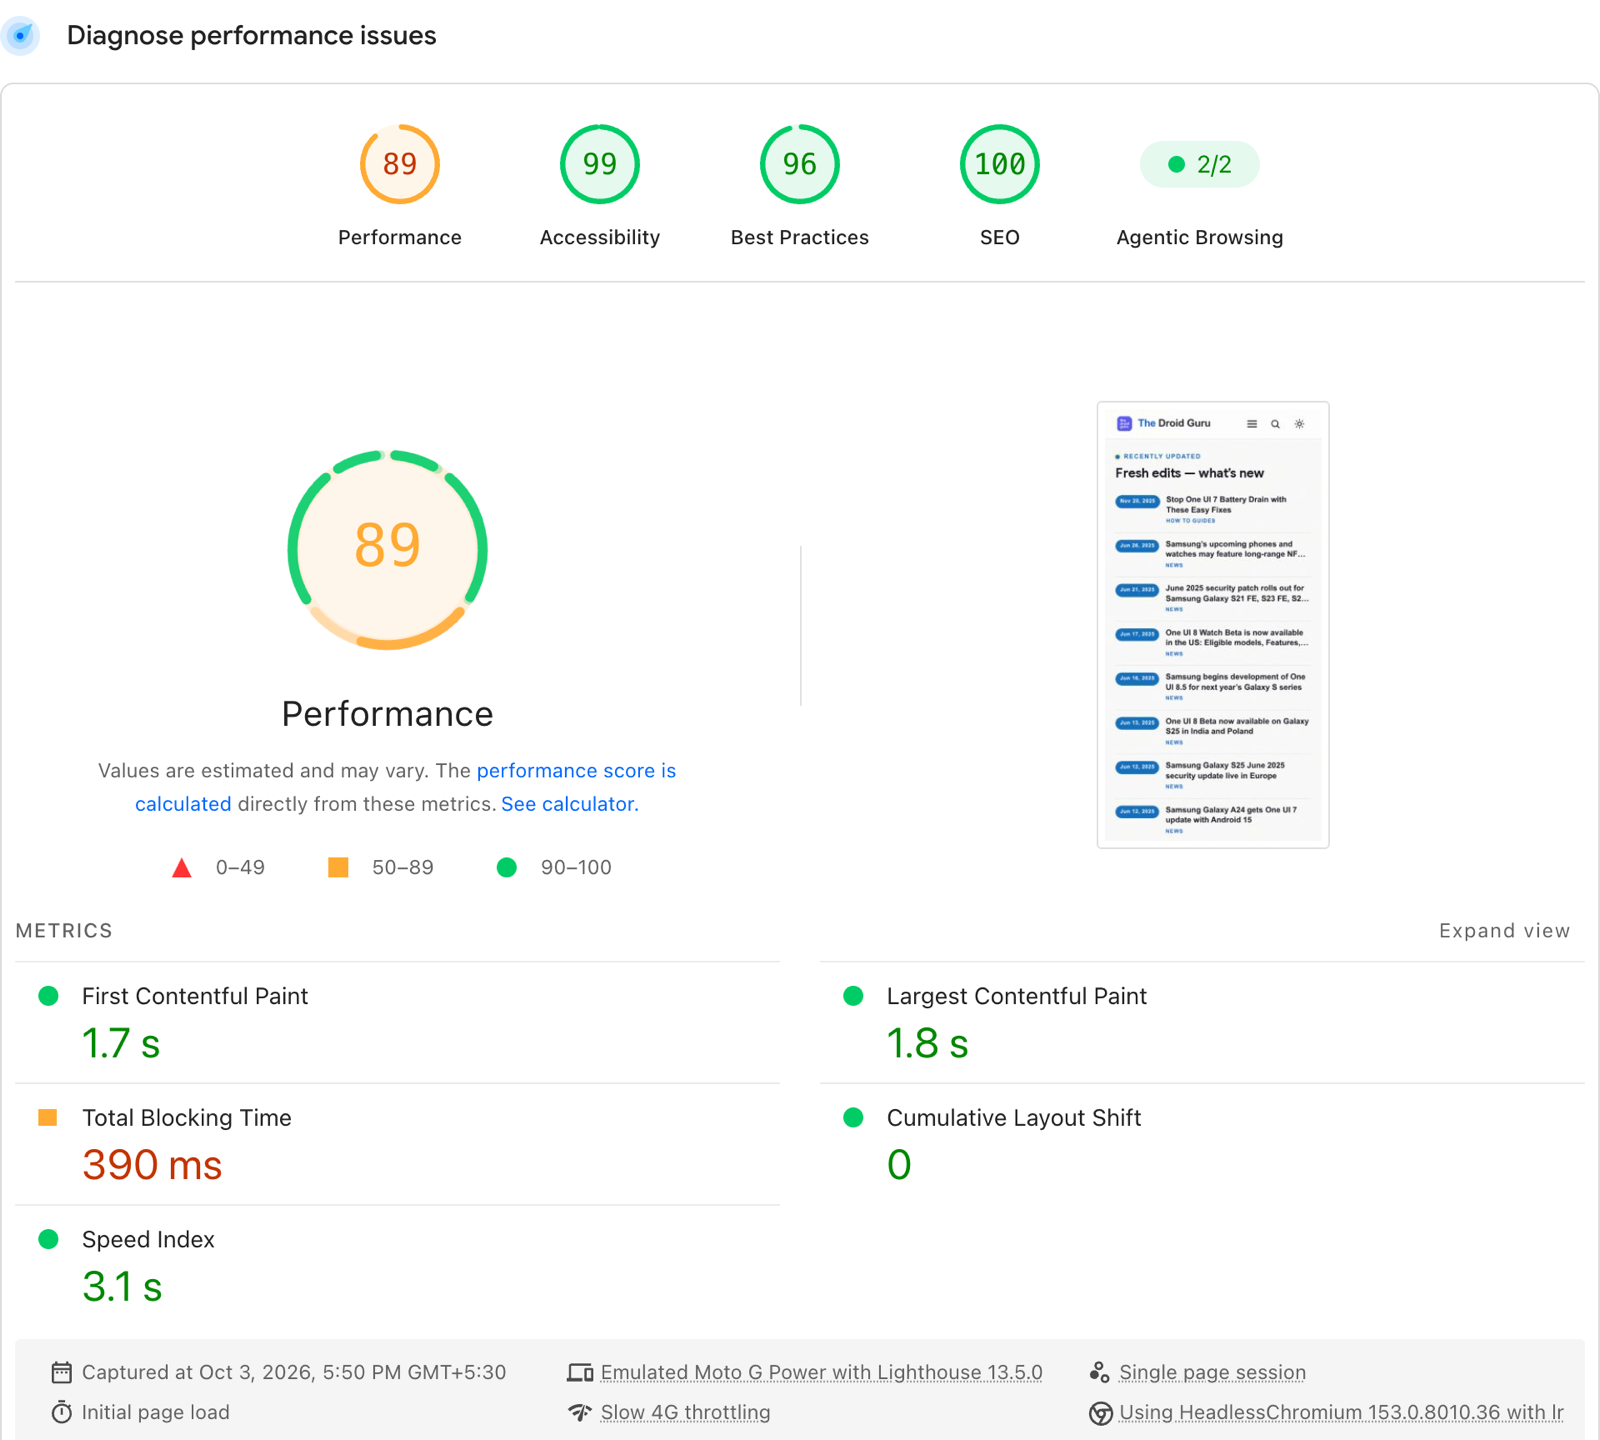Image resolution: width=1600 pixels, height=1440 pixels.
Task: Click the large Performance heading below the gauge
Action: click(x=388, y=714)
